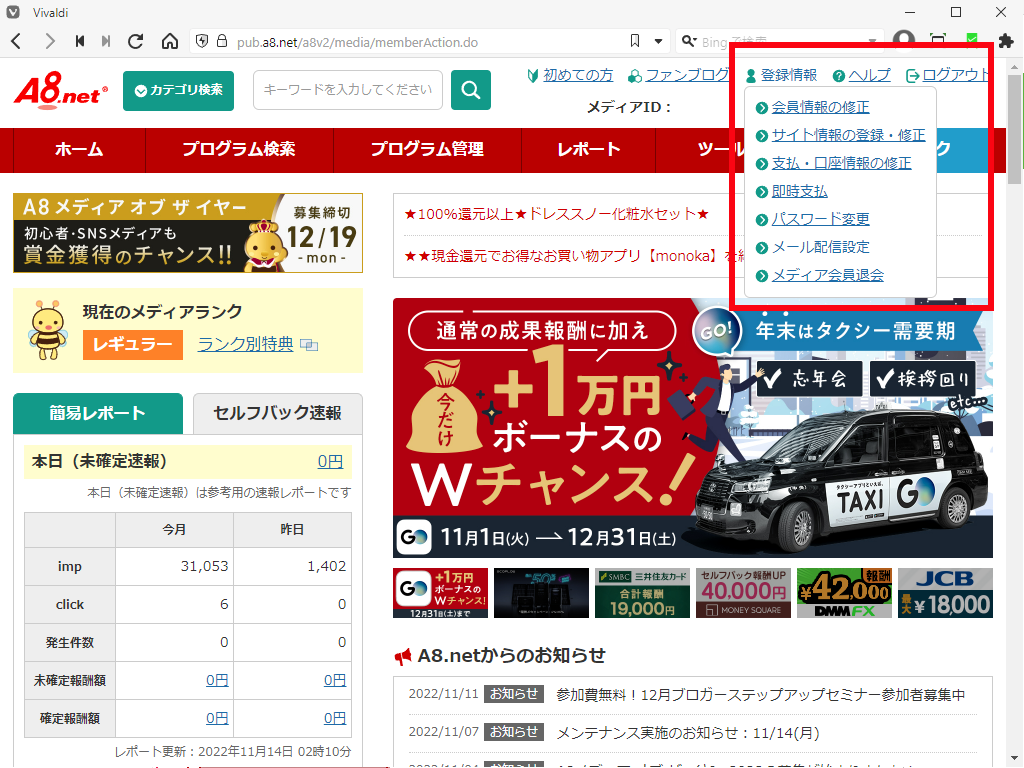Open the メンテナンス実施のお知らせ news item

(x=688, y=733)
